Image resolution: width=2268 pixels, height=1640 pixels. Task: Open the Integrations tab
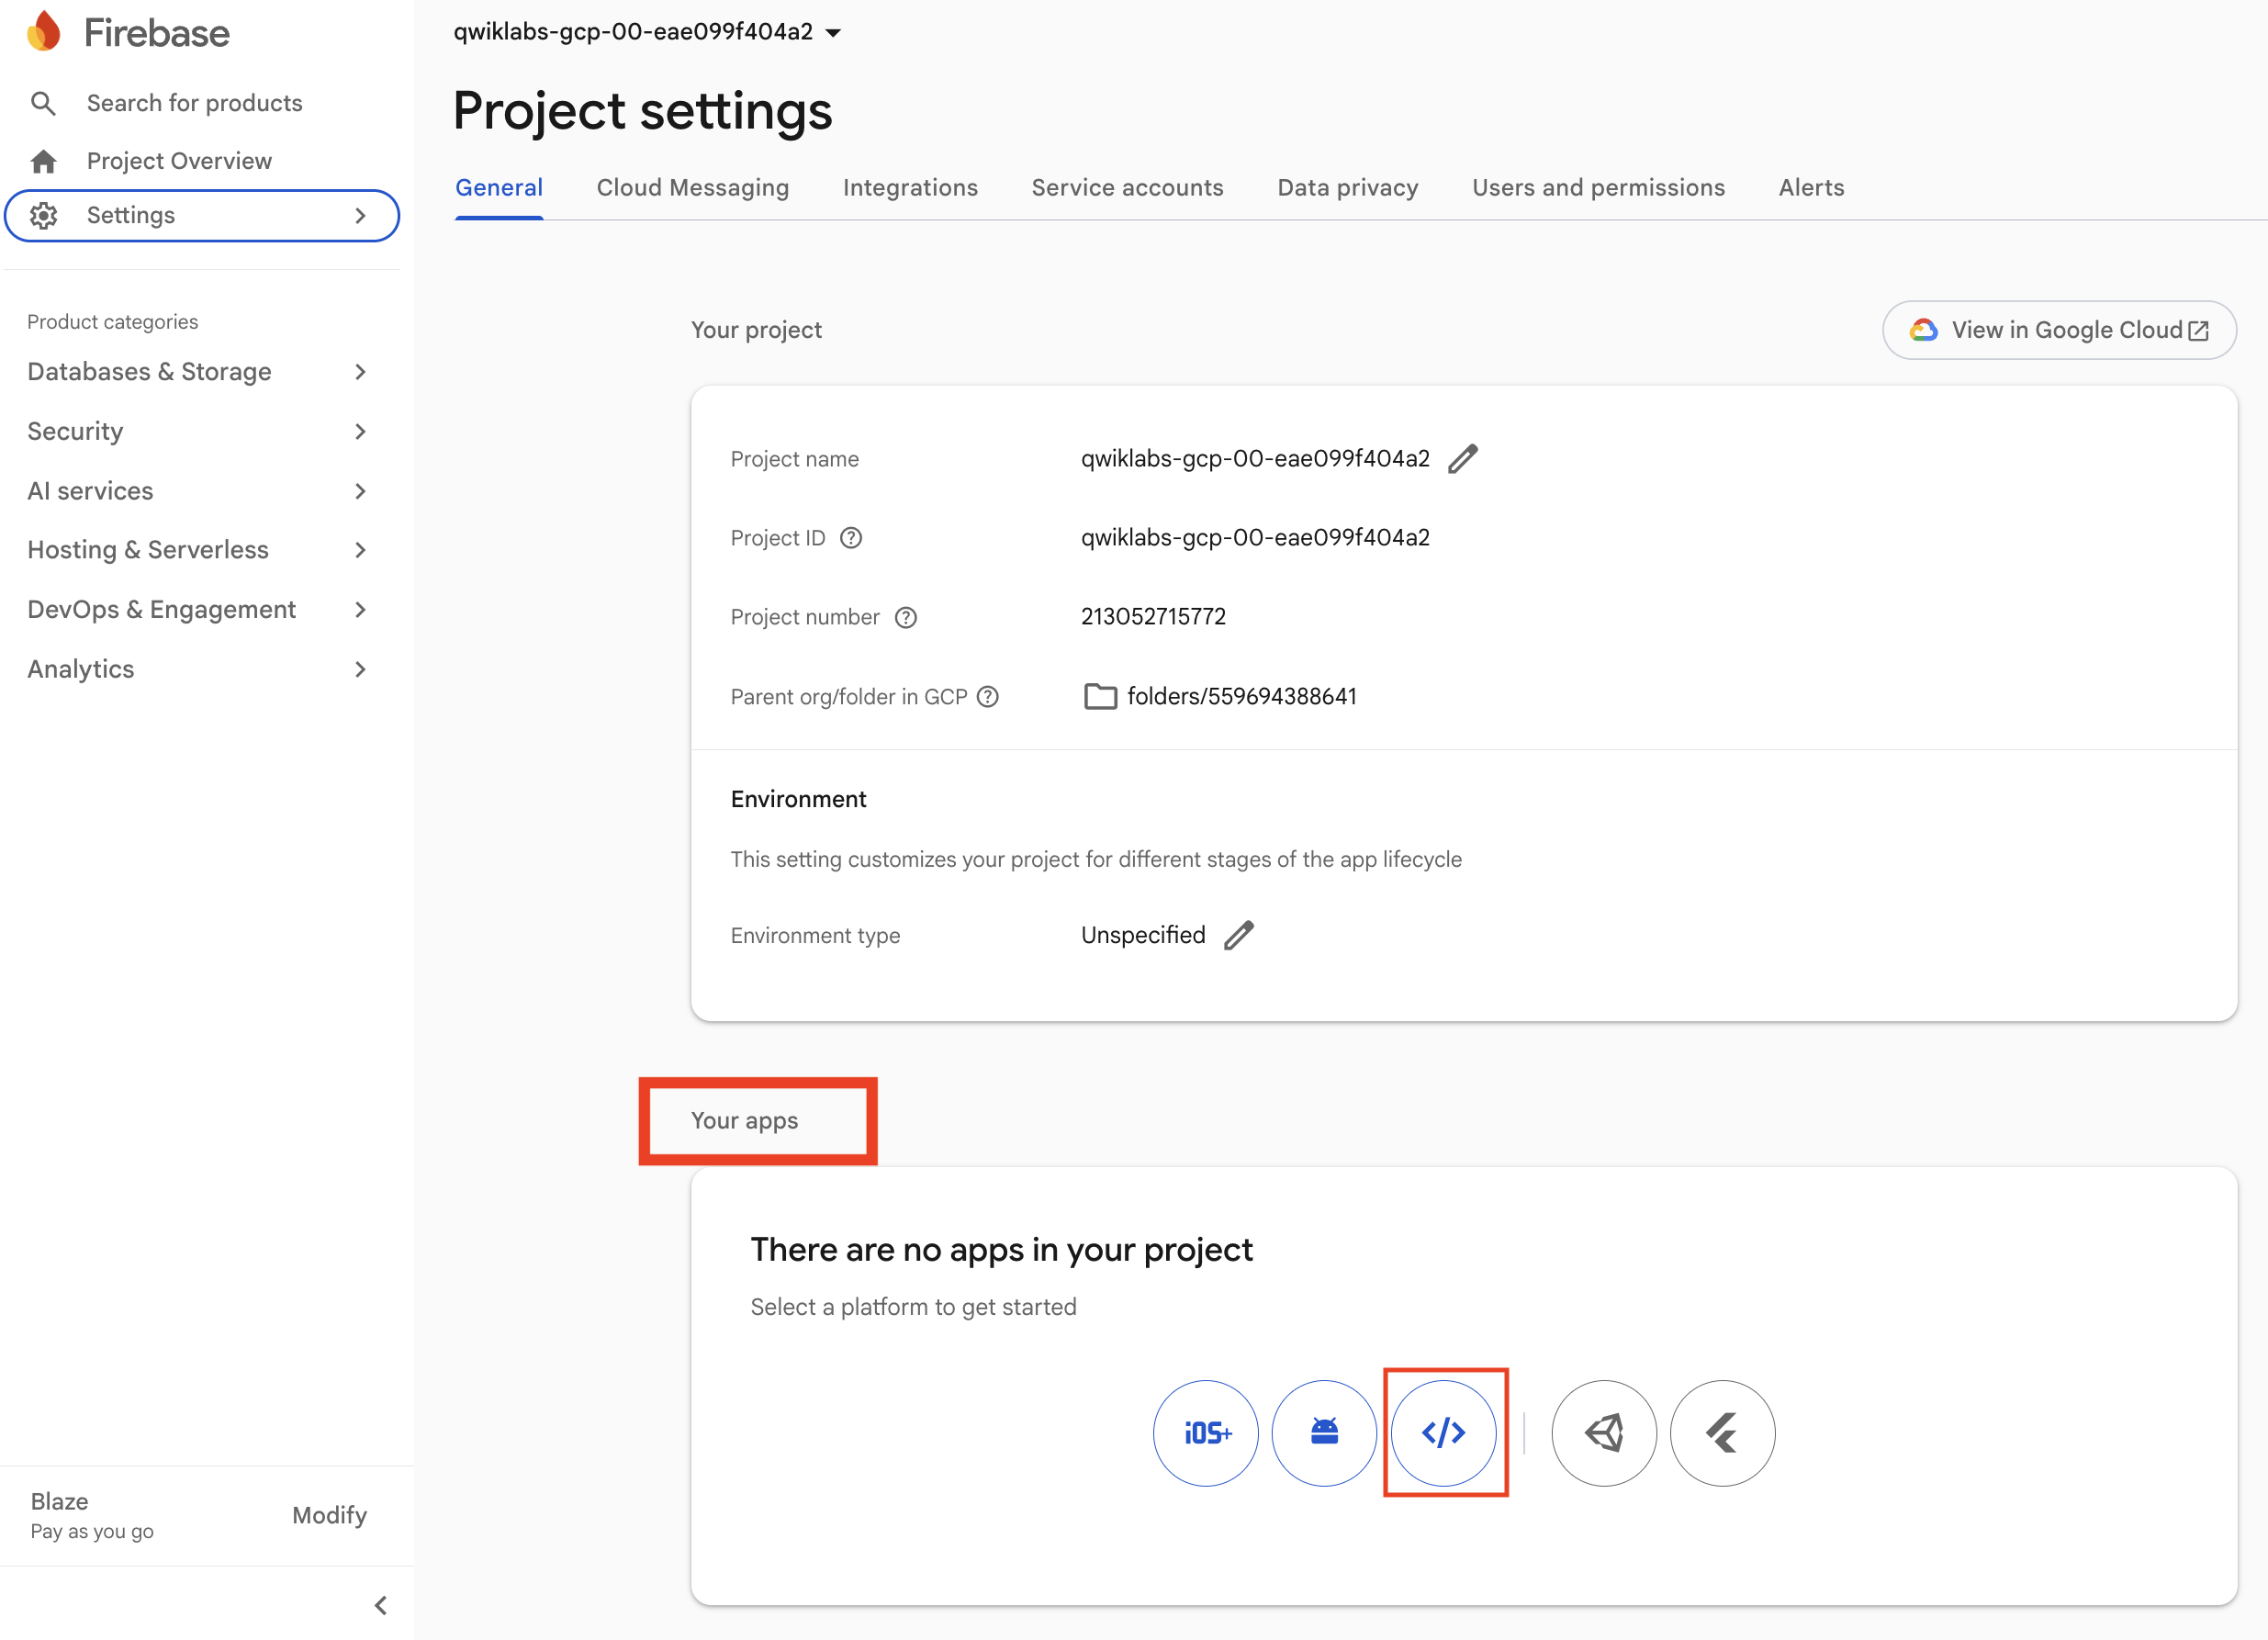(x=910, y=188)
